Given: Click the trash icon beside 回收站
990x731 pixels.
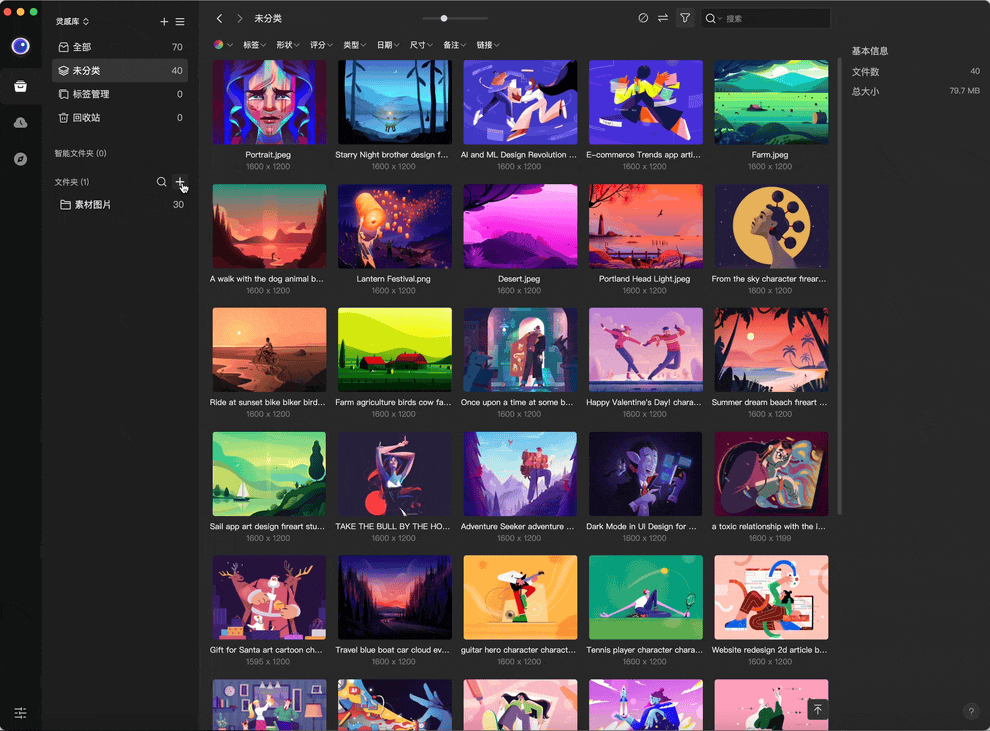Looking at the screenshot, I should click(x=63, y=117).
